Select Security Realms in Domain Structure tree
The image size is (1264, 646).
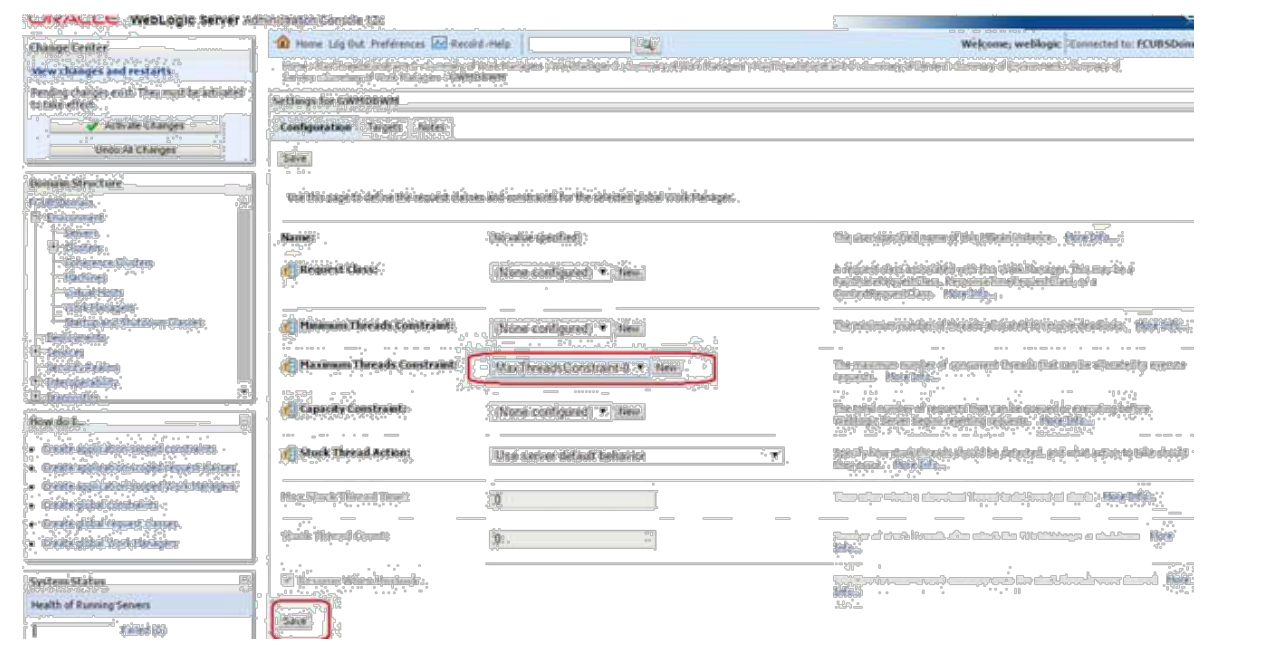pos(82,367)
